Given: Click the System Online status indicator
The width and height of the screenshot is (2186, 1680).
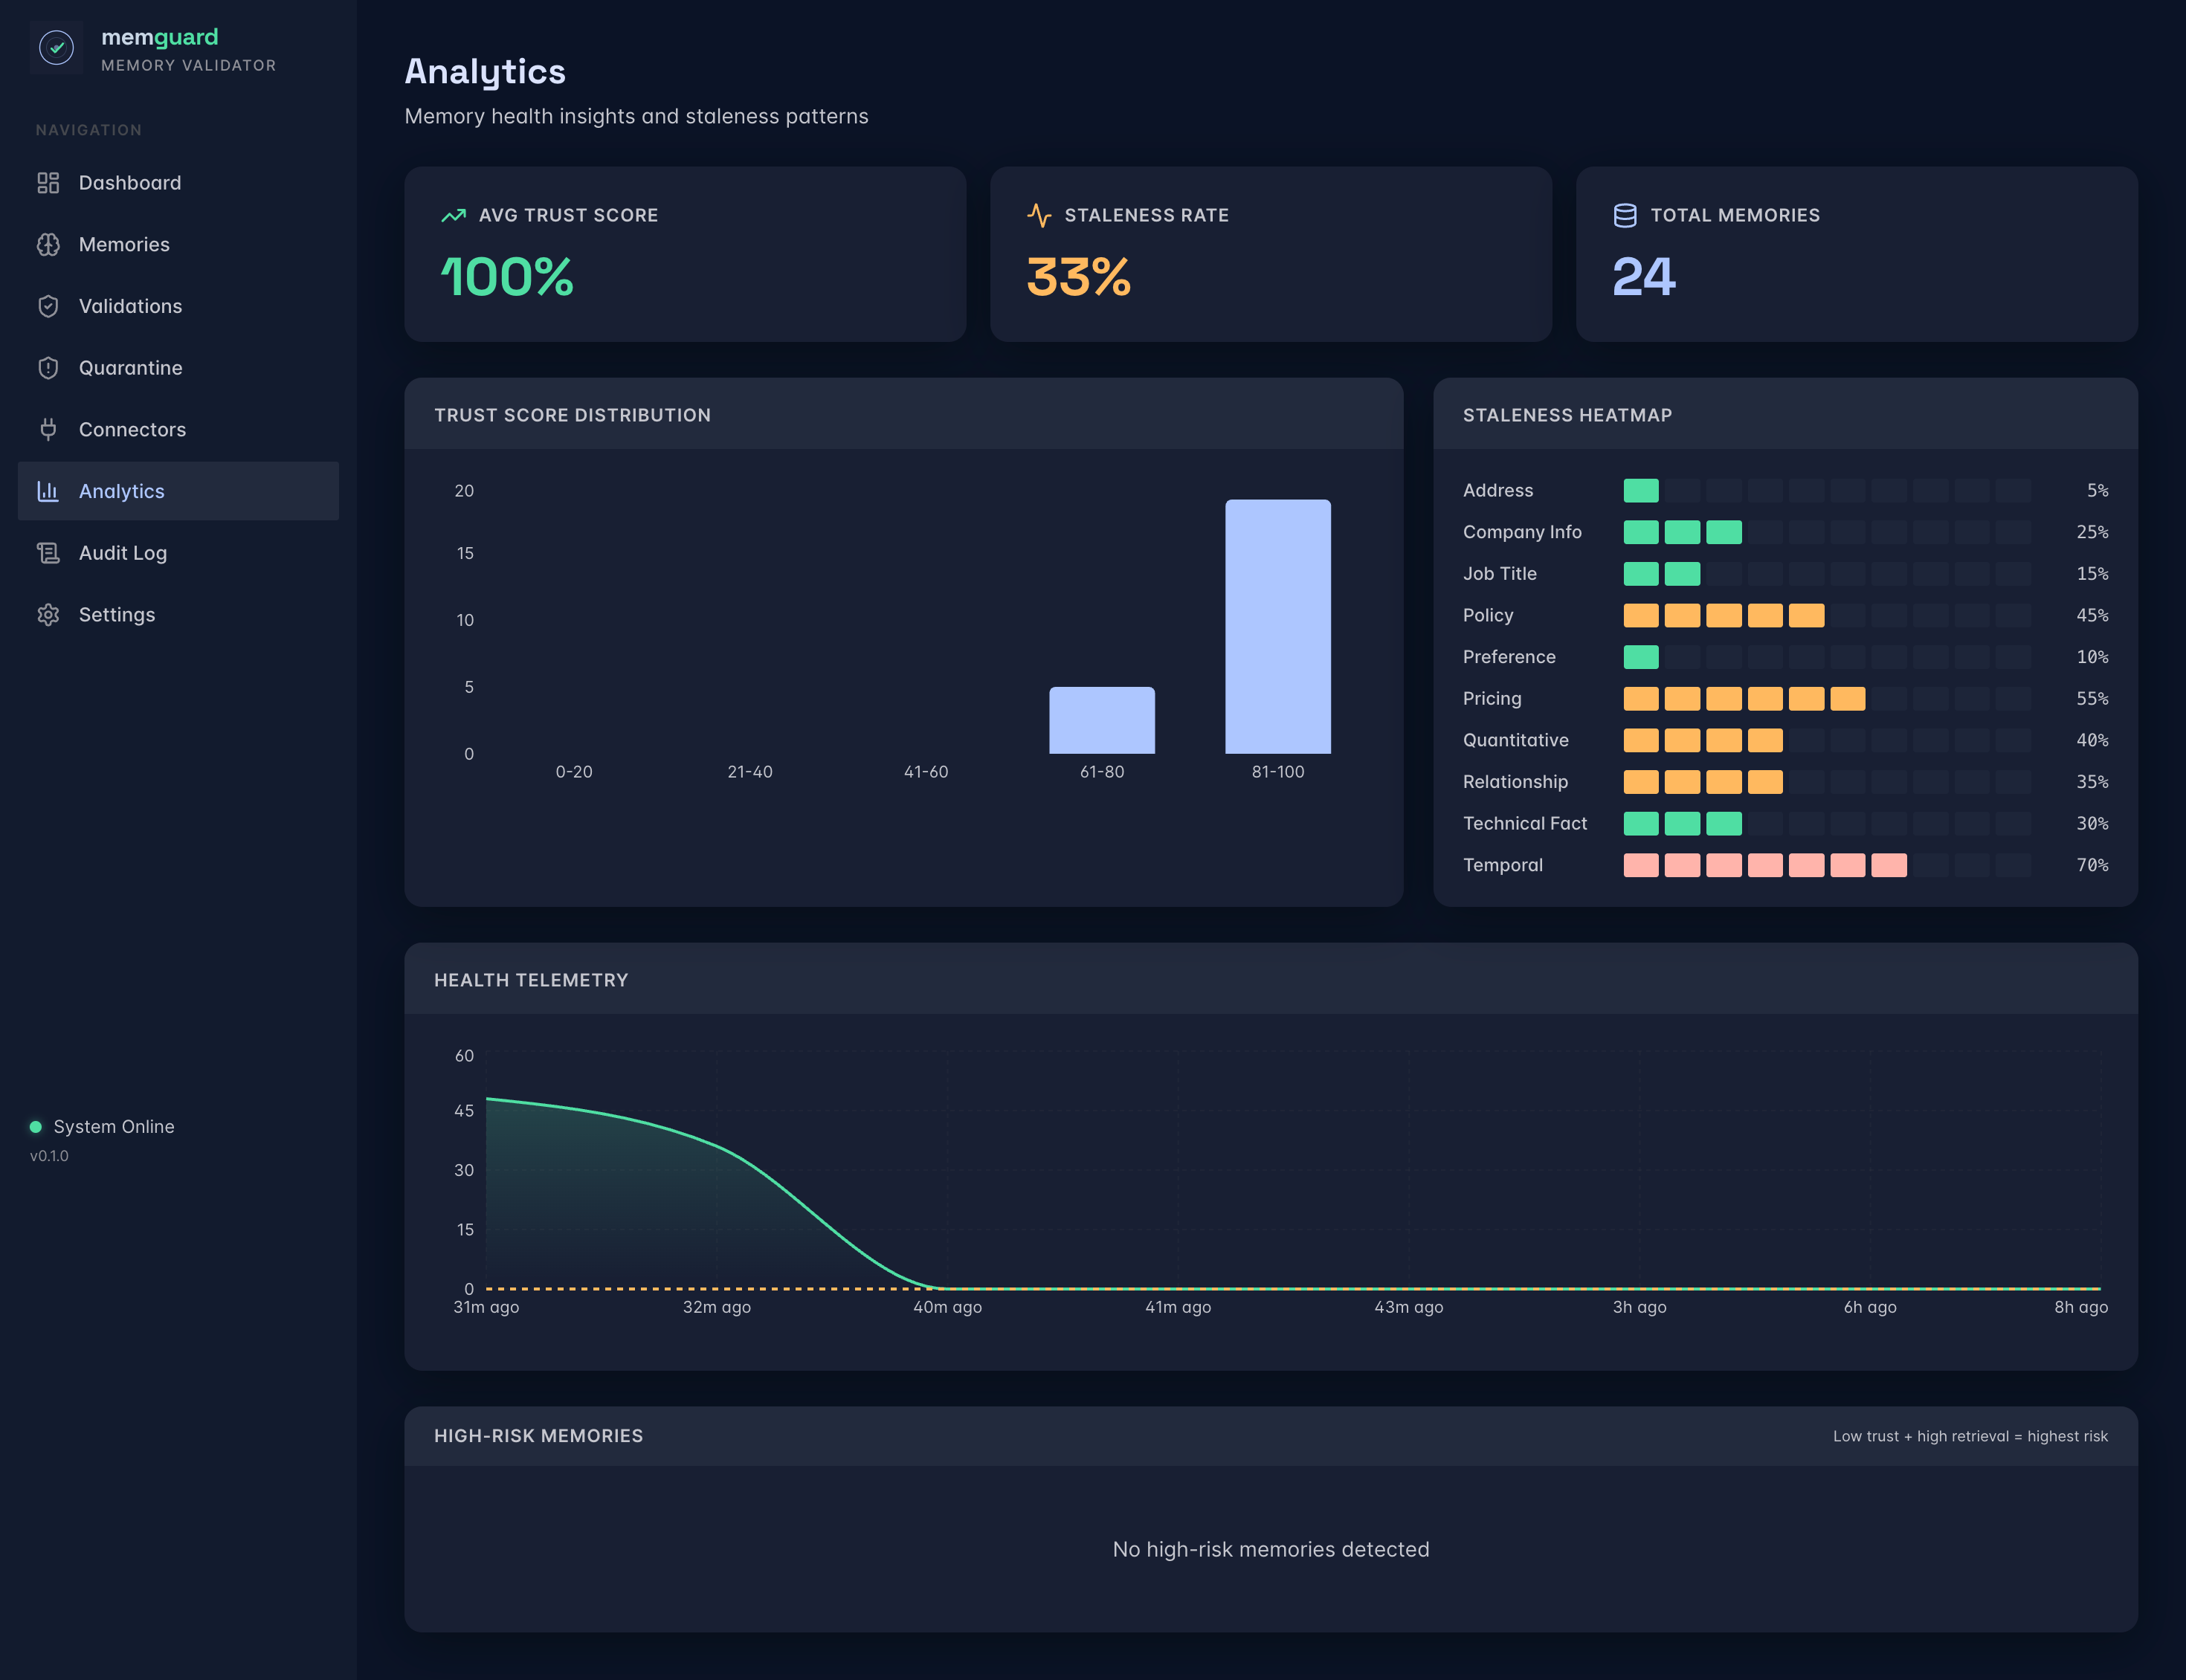Looking at the screenshot, I should [x=36, y=1127].
